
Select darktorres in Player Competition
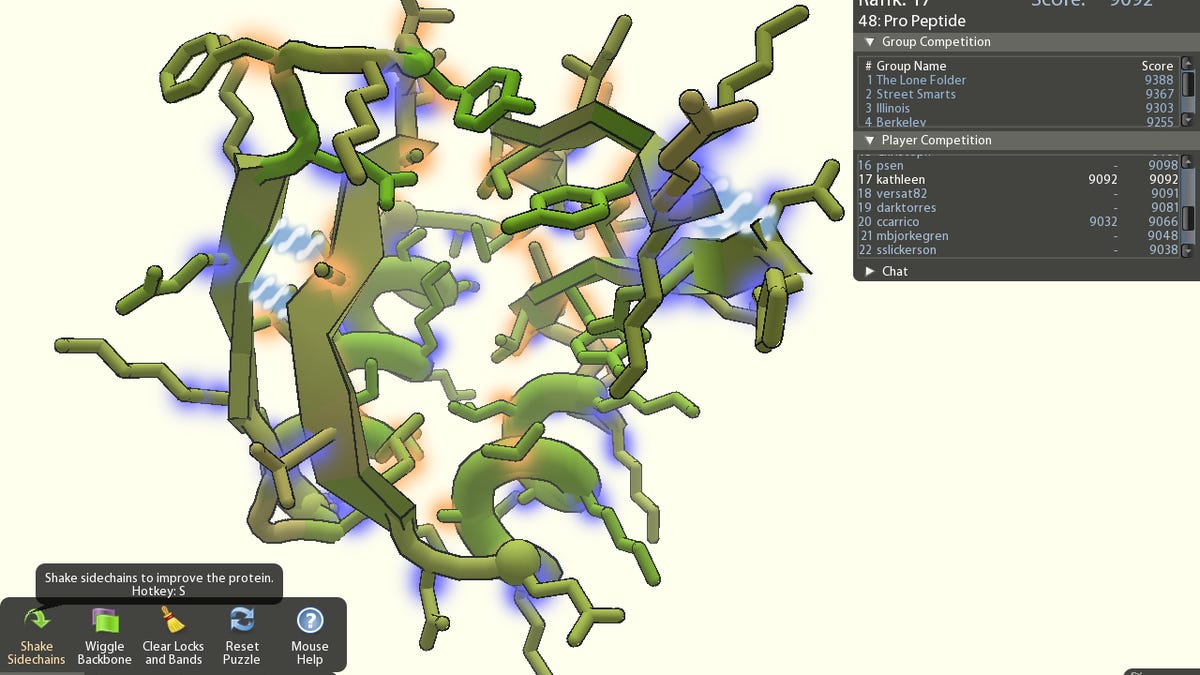pyautogui.click(x=904, y=207)
